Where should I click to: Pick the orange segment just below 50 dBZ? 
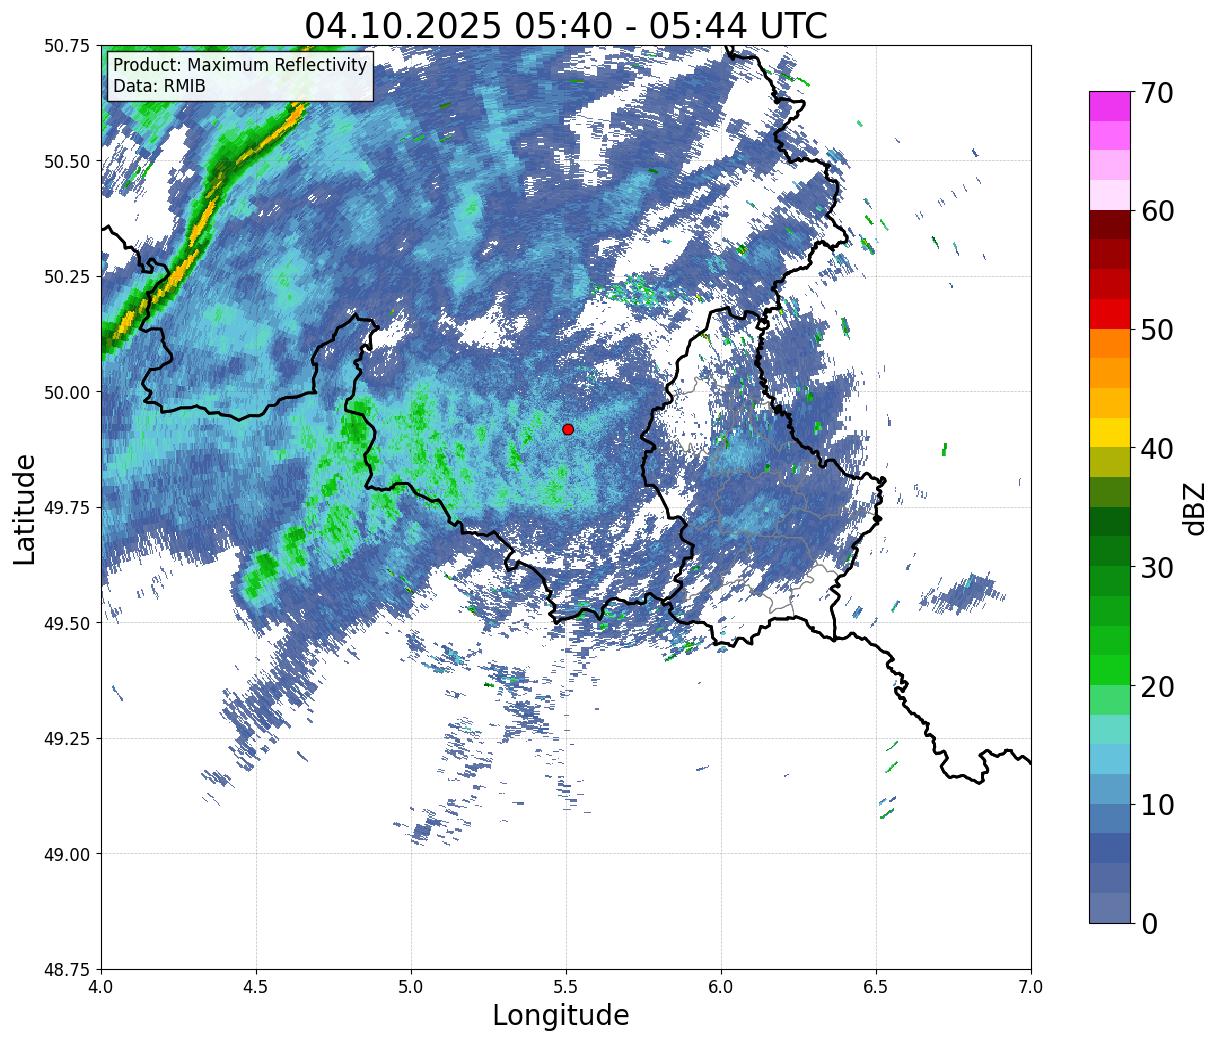point(1110,344)
